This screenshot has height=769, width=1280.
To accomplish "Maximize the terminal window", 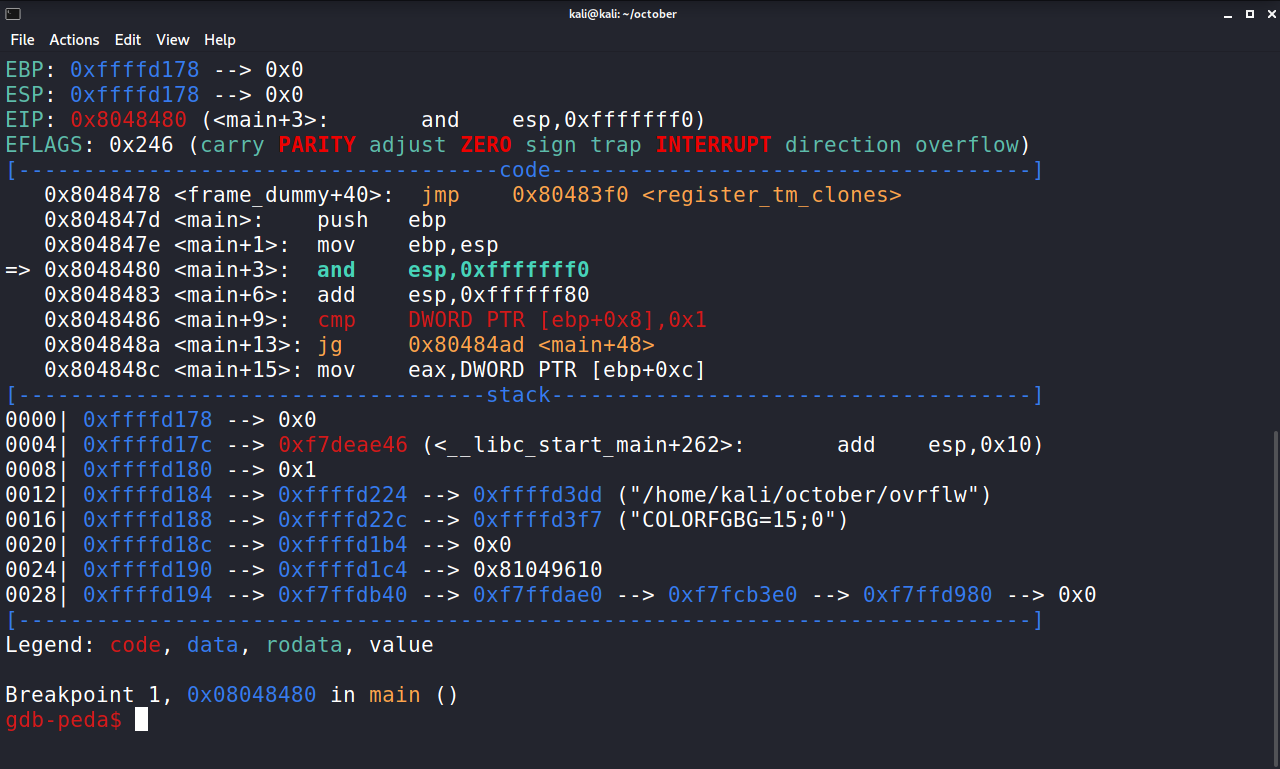I will (1249, 14).
